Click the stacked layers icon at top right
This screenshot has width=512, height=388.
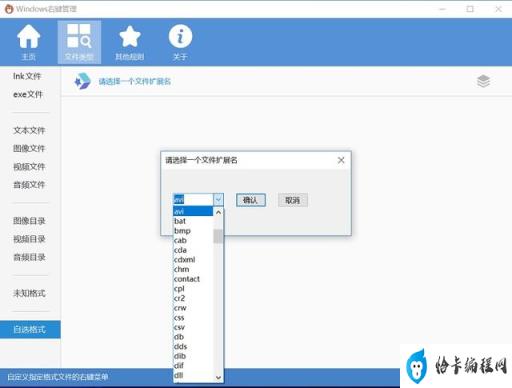(x=483, y=81)
